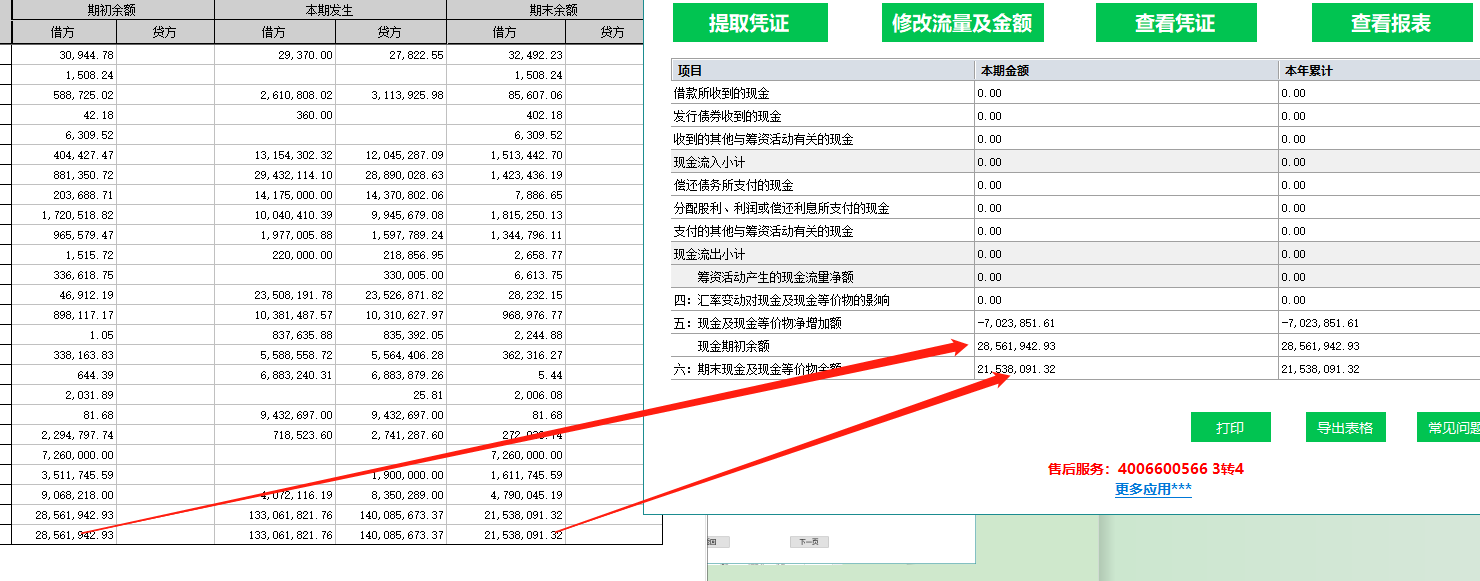This screenshot has width=1480, height=581.
Task: Select the 期末余额 header in balance sheet
Action: click(554, 10)
